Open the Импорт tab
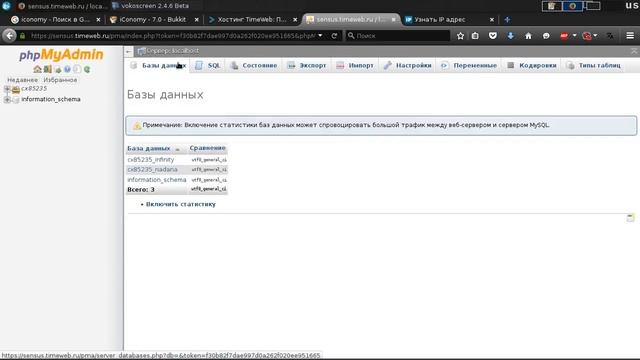 (355, 65)
